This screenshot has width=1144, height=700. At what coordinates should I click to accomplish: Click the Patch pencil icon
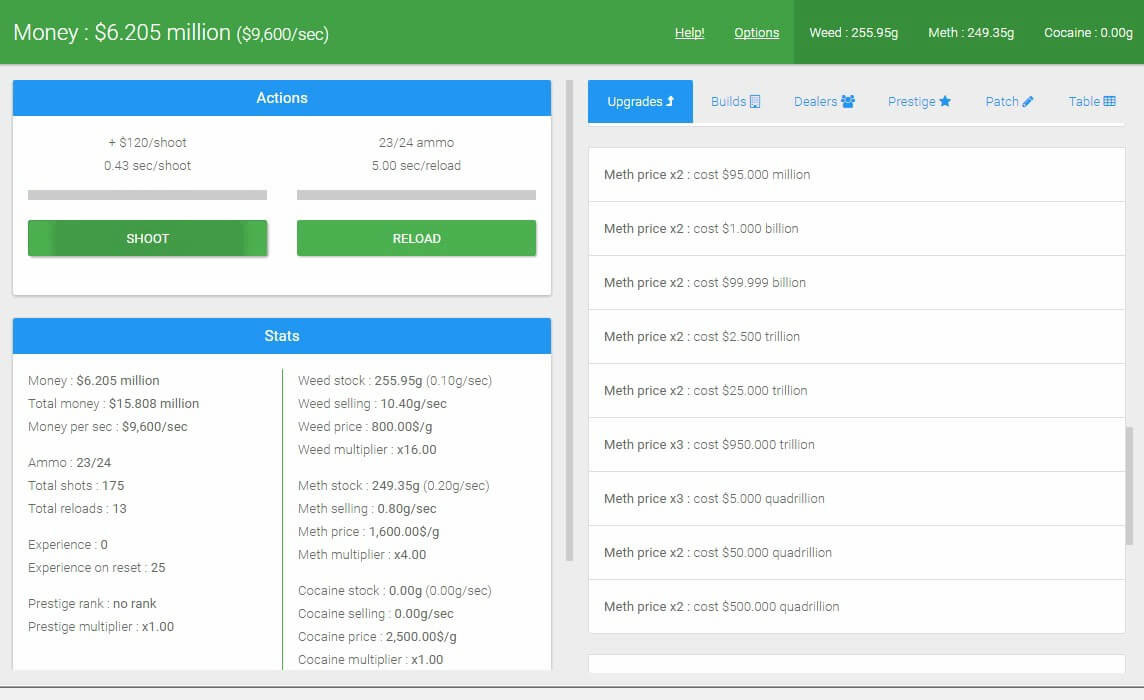click(x=1028, y=102)
